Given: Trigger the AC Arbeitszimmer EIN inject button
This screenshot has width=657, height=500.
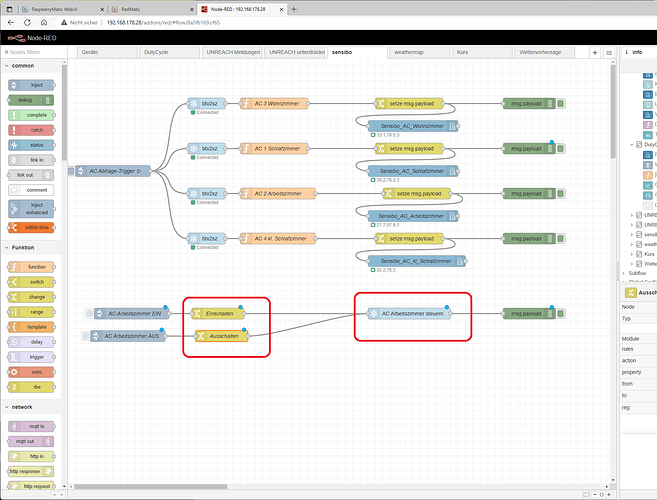Looking at the screenshot, I should click(89, 313).
